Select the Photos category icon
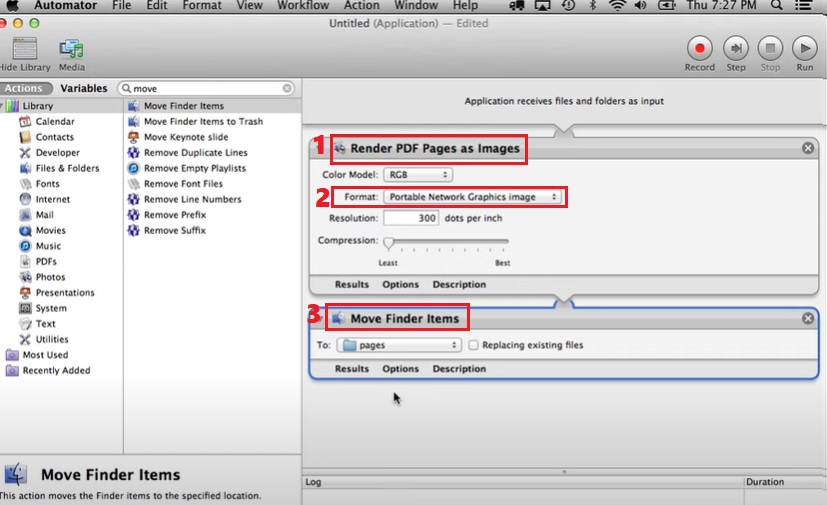Screen dimensions: 827x505 (25, 277)
